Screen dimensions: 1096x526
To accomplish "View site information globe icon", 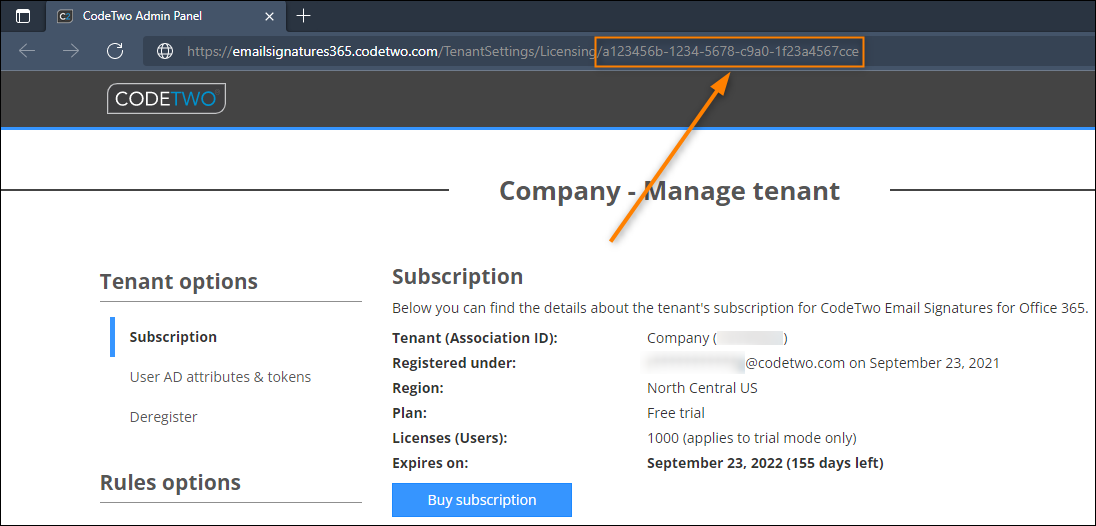I will point(165,51).
